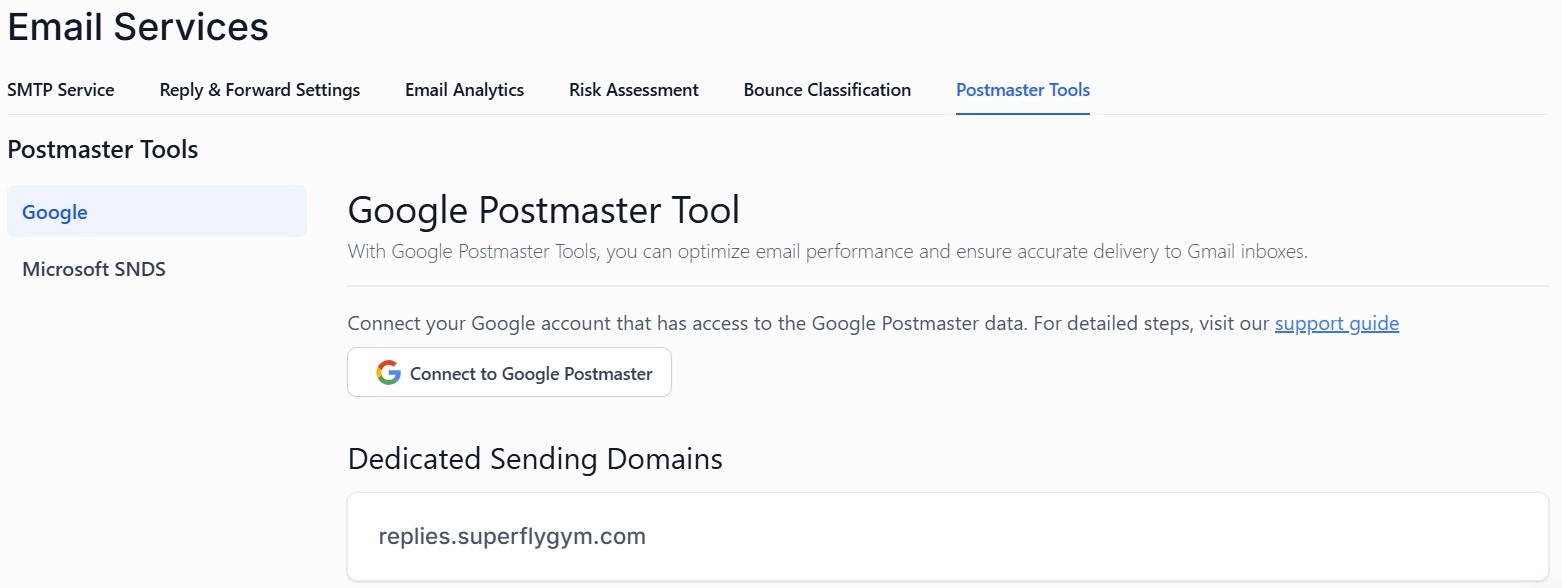The width and height of the screenshot is (1562, 588).
Task: Switch to Reply & Forward Settings tab
Action: (x=260, y=90)
